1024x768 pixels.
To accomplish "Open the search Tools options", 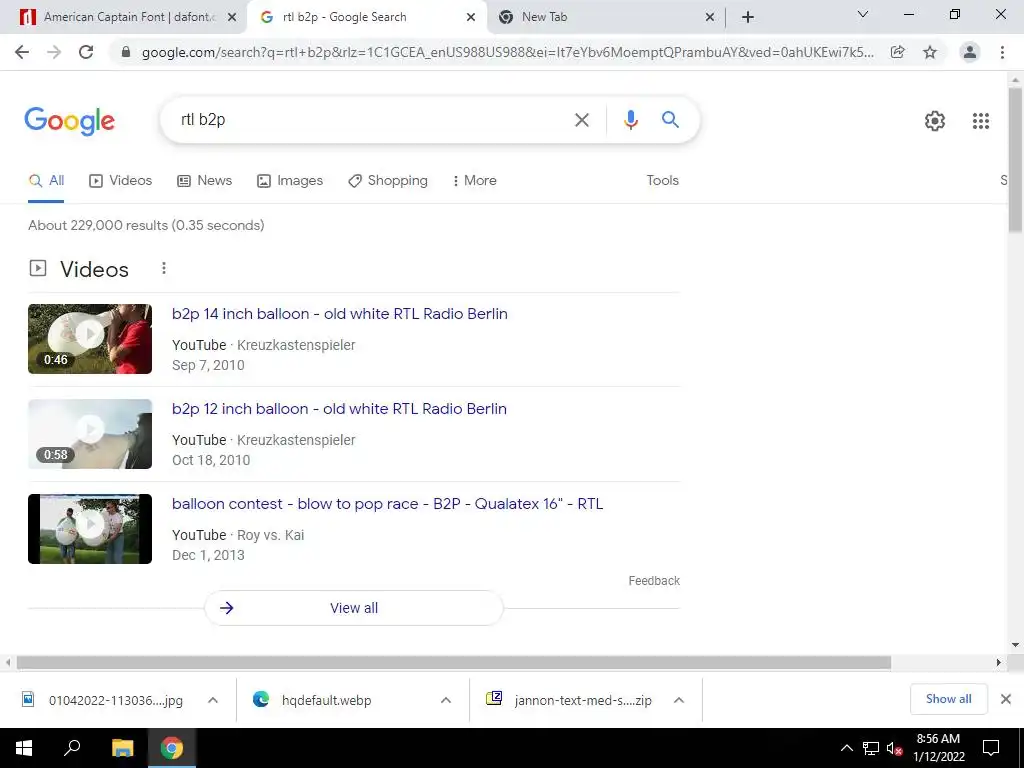I will [x=662, y=181].
